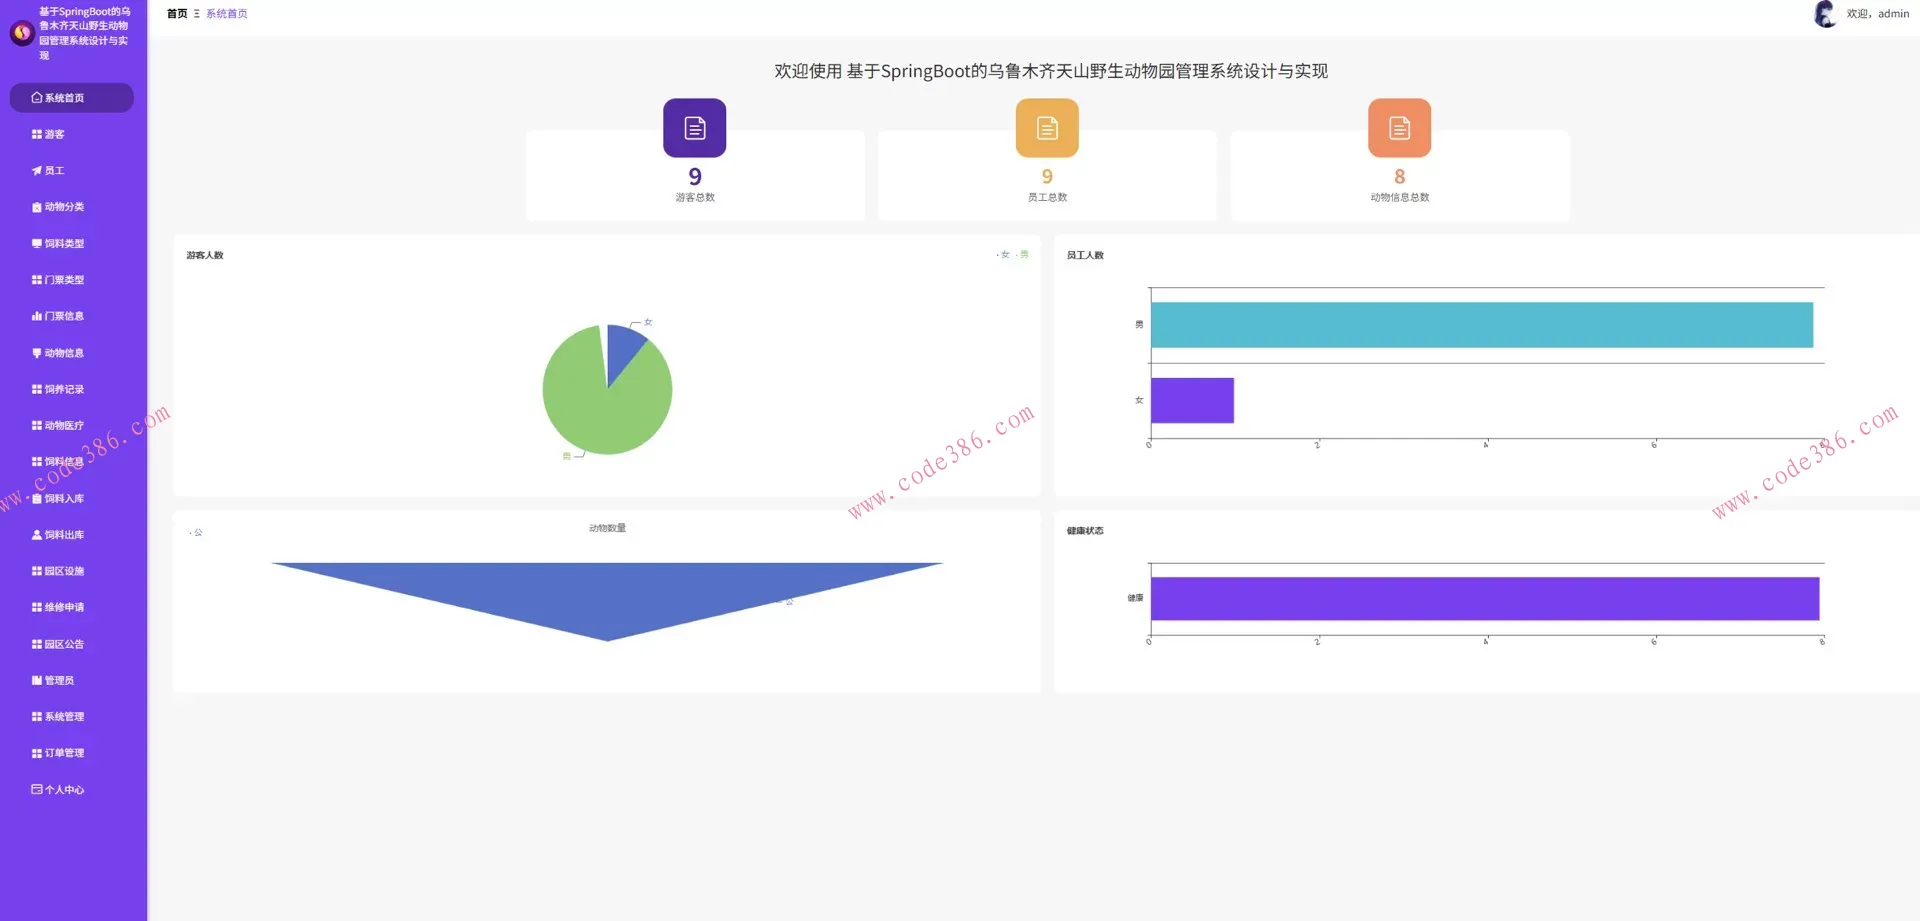Click the person icon beside 饲料出库
The width and height of the screenshot is (1920, 921).
click(37, 535)
